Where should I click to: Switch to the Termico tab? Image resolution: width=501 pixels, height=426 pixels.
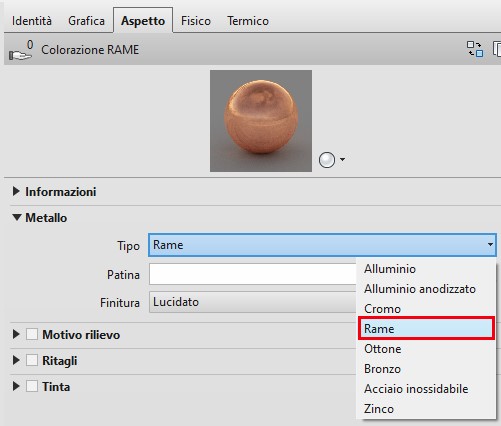click(248, 21)
